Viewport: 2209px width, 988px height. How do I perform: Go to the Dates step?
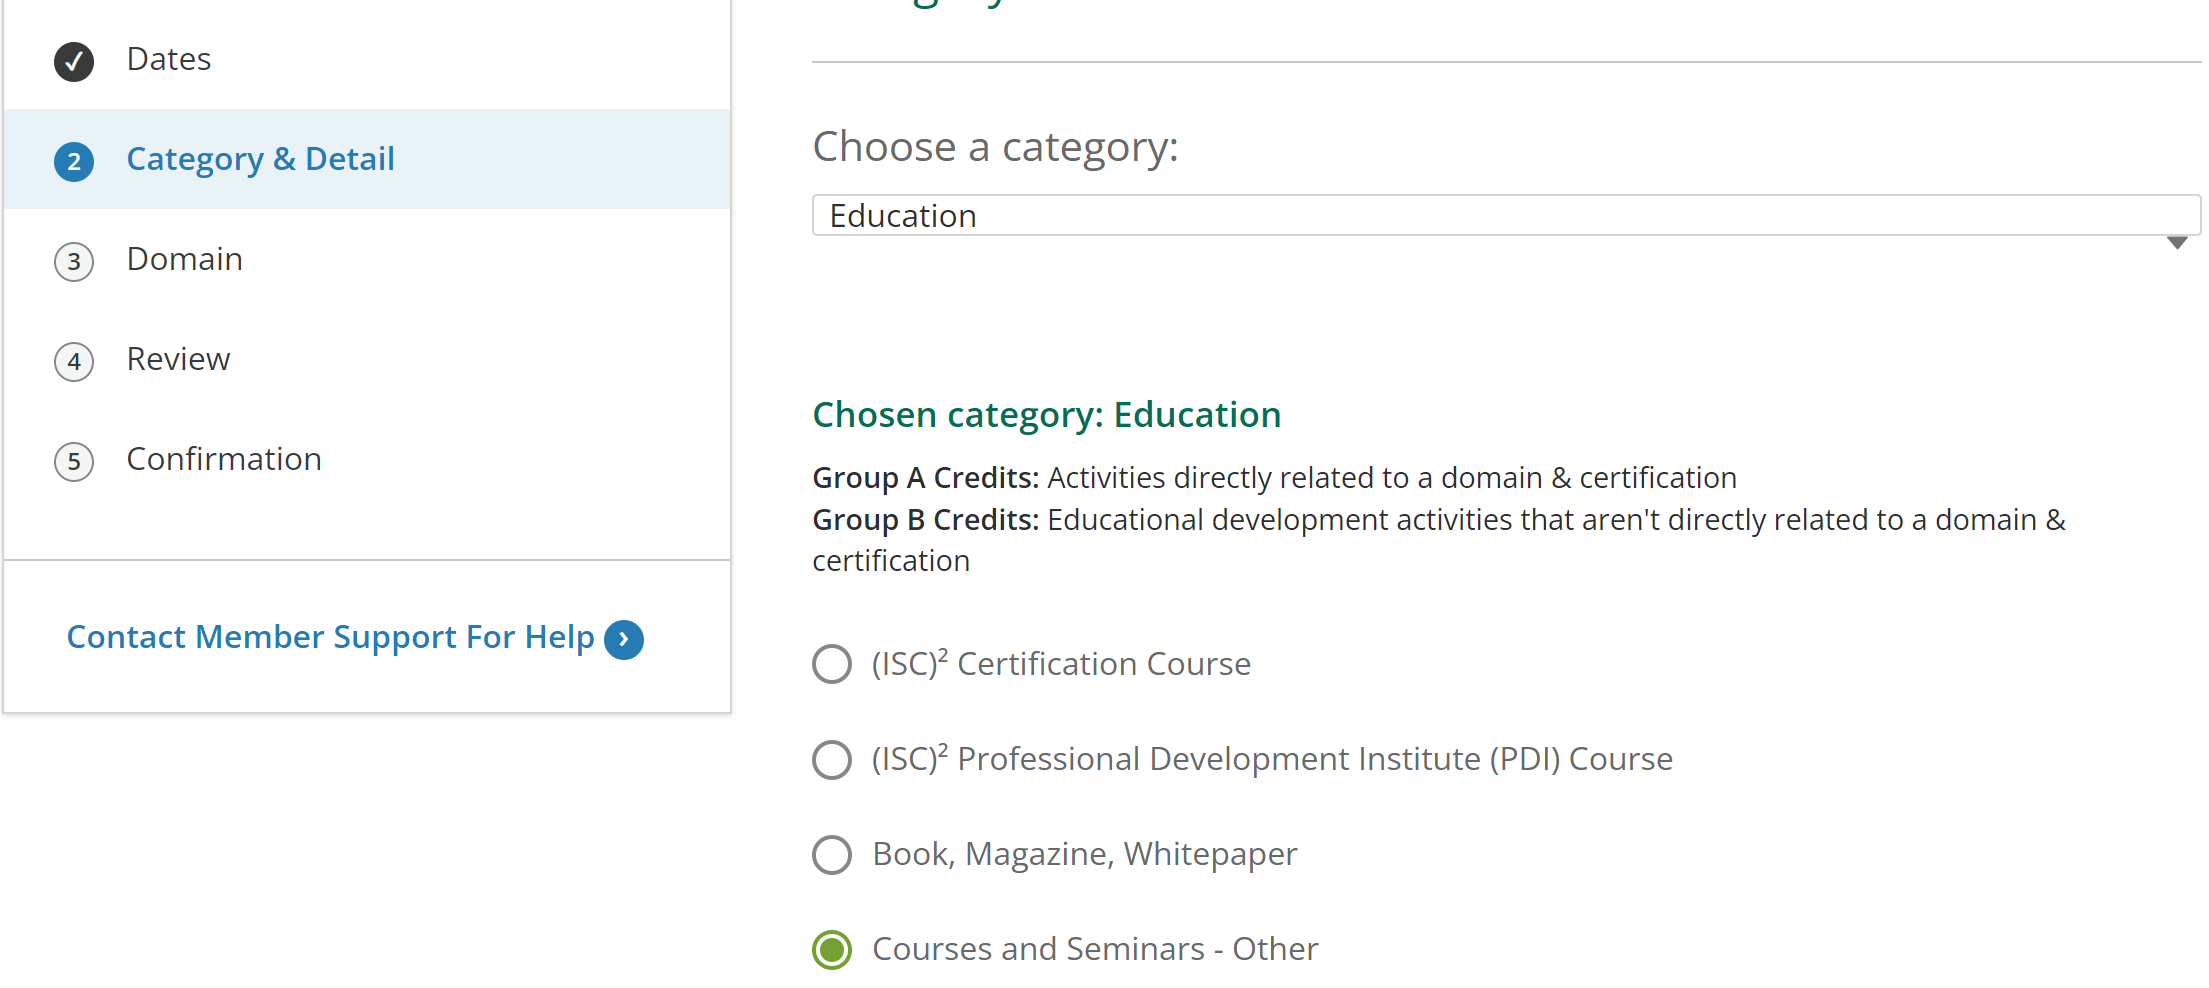point(169,59)
